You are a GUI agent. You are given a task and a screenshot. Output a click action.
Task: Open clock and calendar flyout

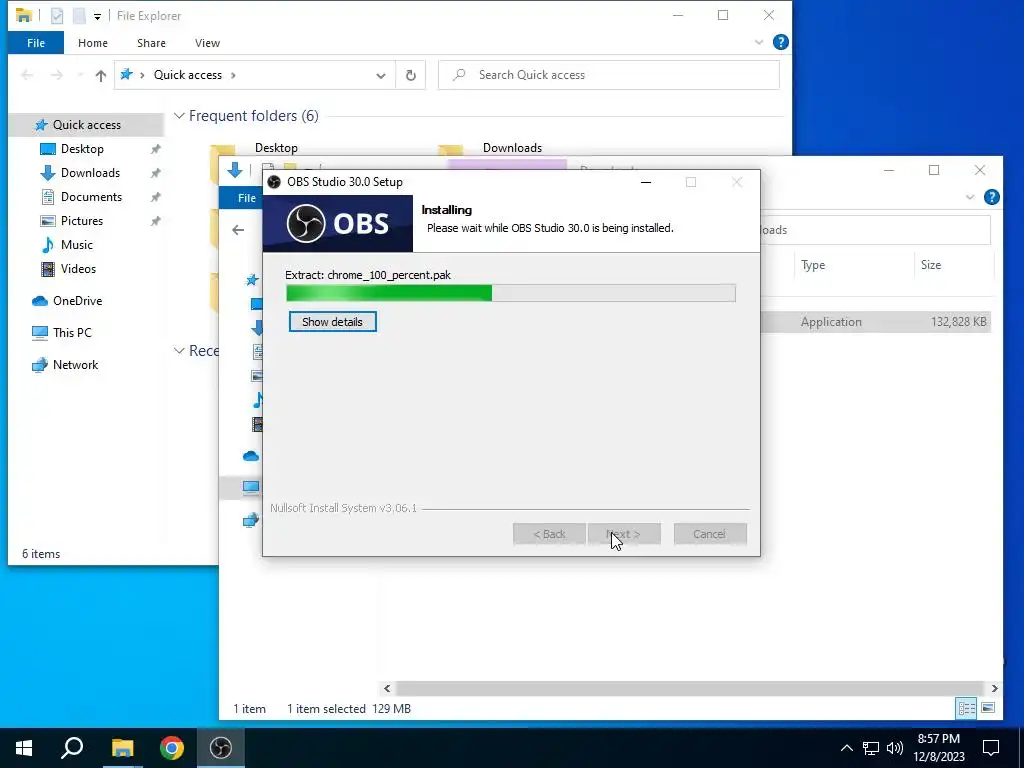[938, 748]
